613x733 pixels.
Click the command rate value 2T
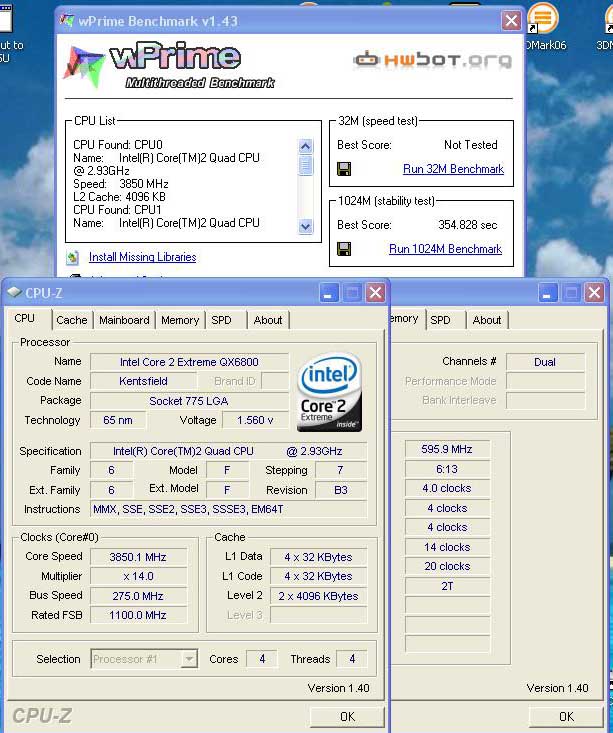(447, 586)
